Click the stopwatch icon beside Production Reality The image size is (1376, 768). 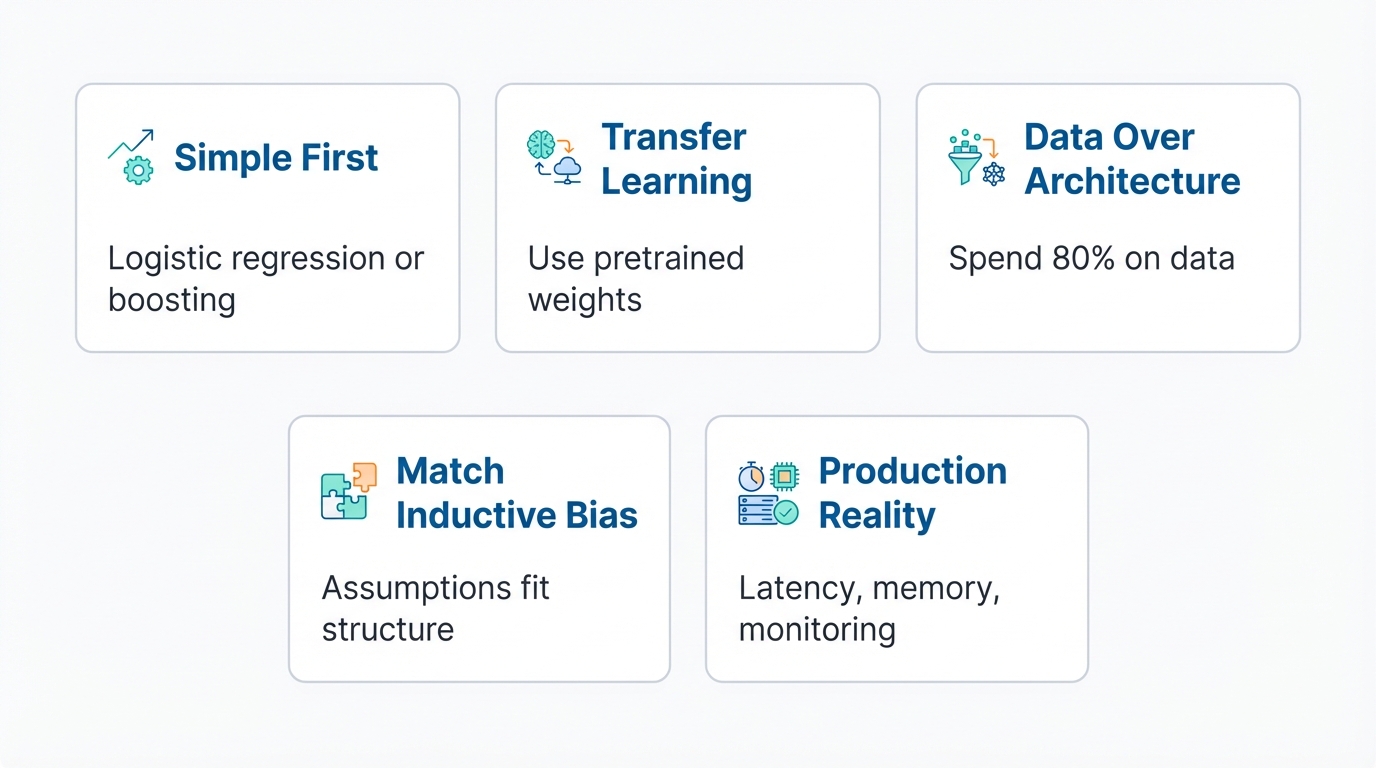pos(751,477)
